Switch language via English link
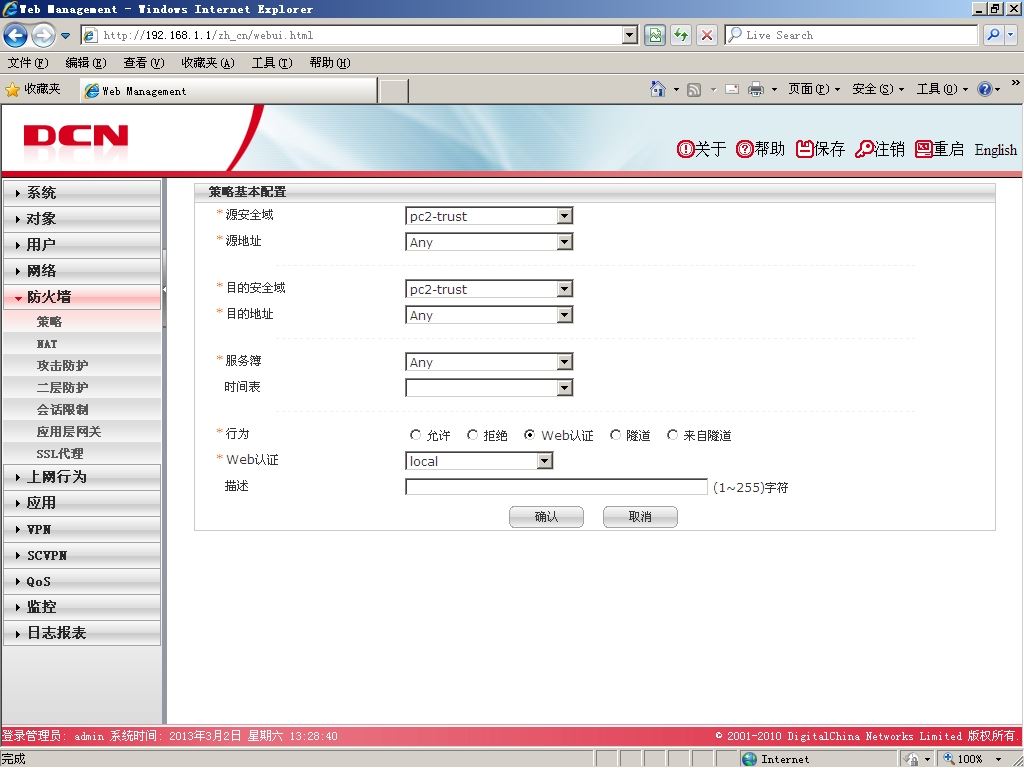 [995, 150]
